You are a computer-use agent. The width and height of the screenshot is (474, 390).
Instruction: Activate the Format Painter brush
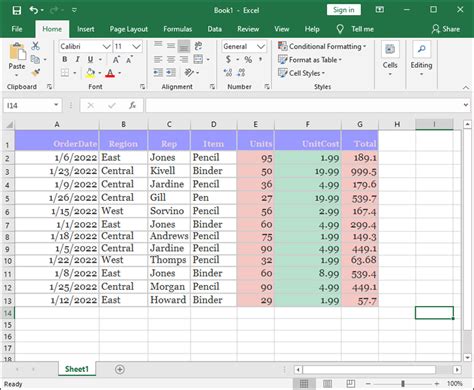(36, 72)
